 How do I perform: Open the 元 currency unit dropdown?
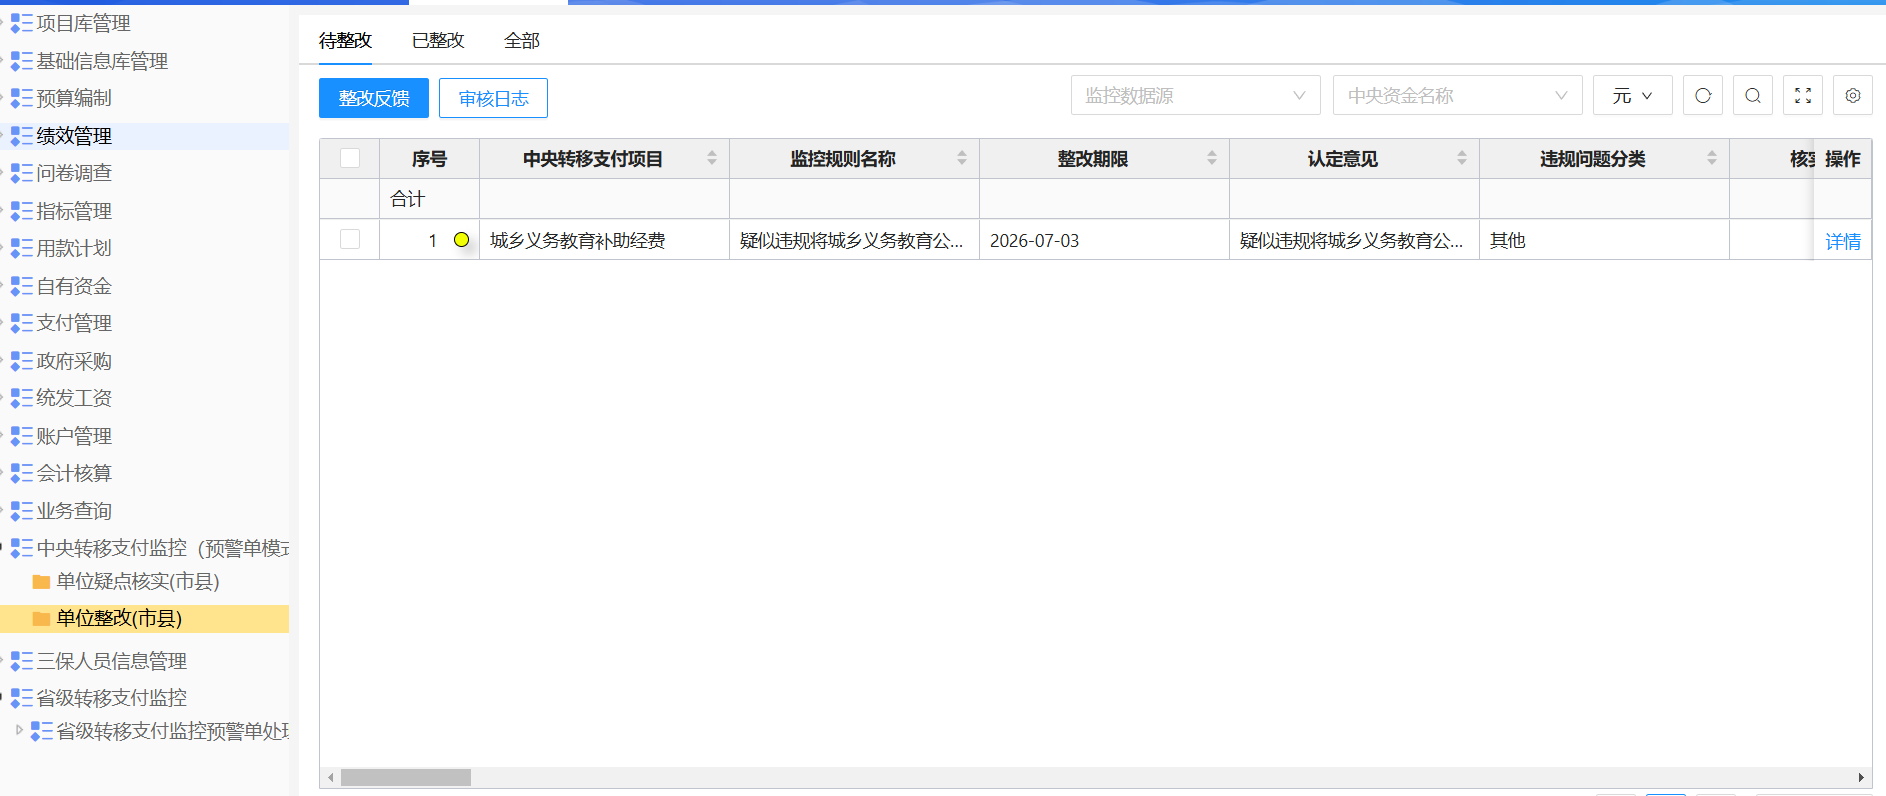click(x=1633, y=96)
